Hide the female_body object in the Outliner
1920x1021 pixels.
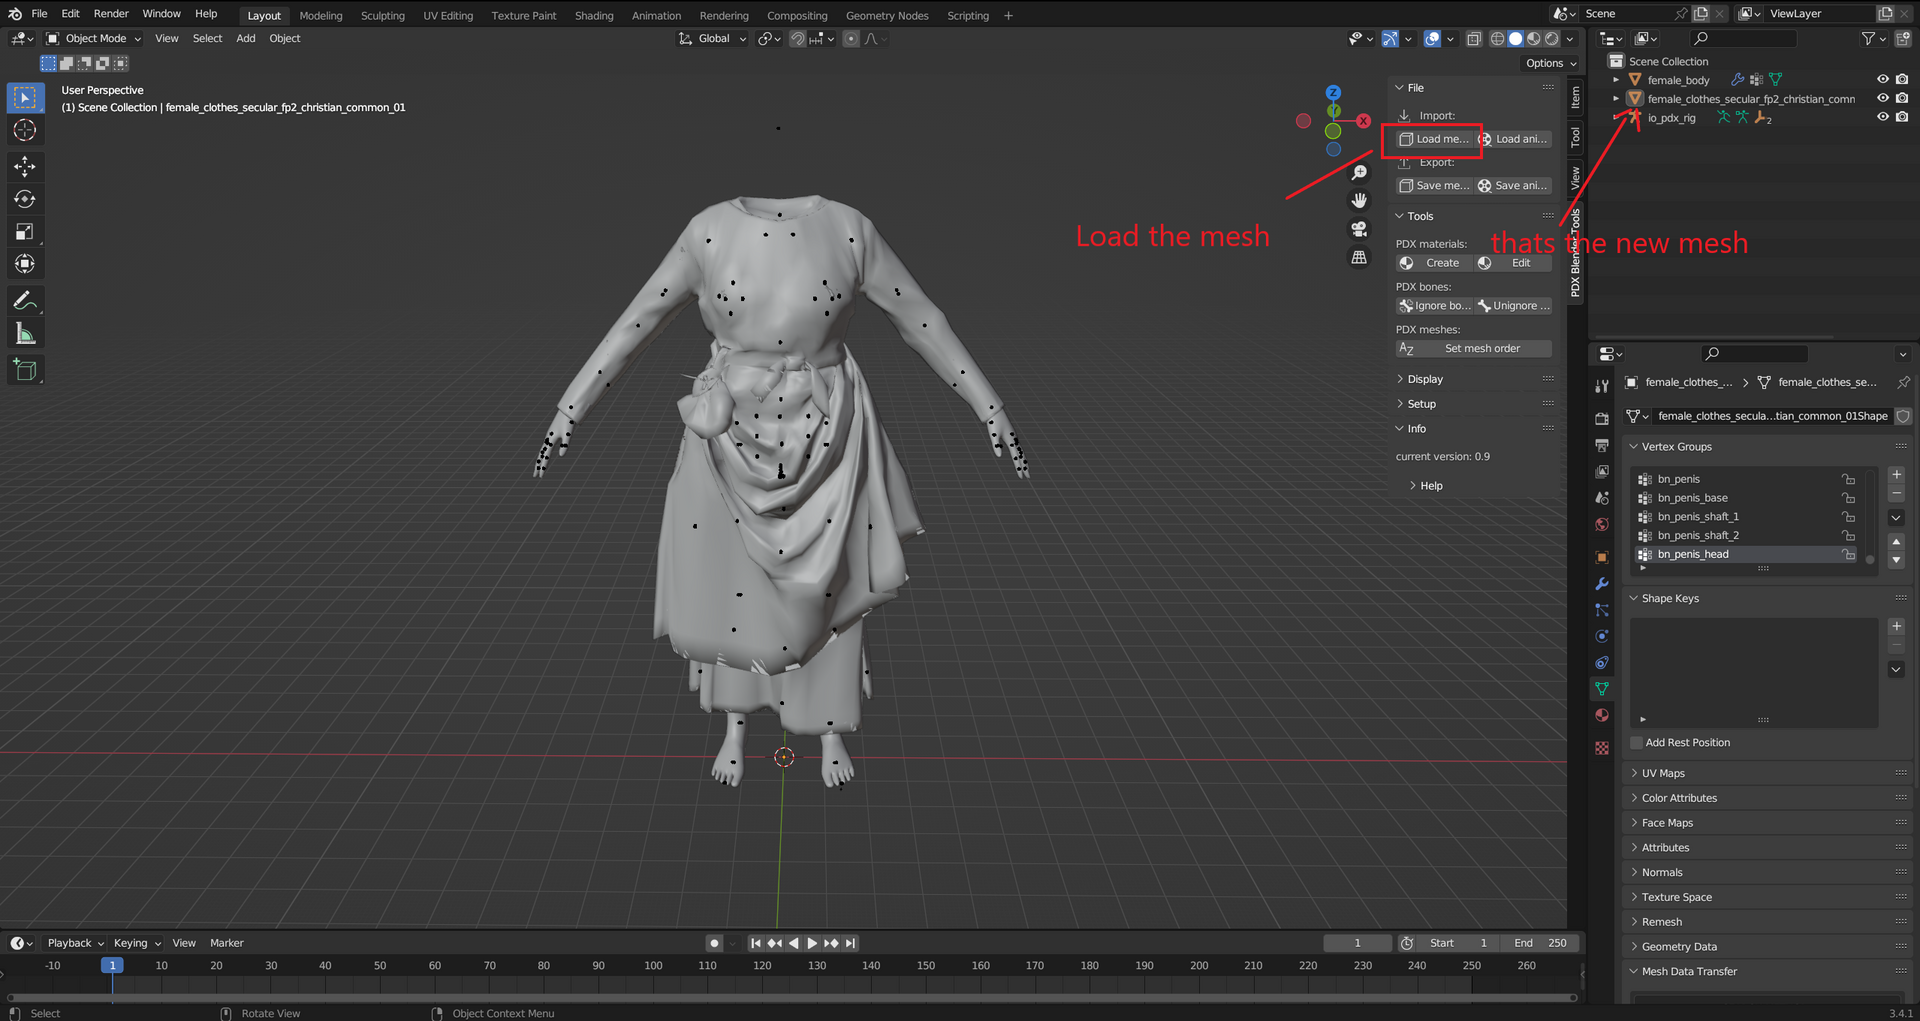(1884, 80)
